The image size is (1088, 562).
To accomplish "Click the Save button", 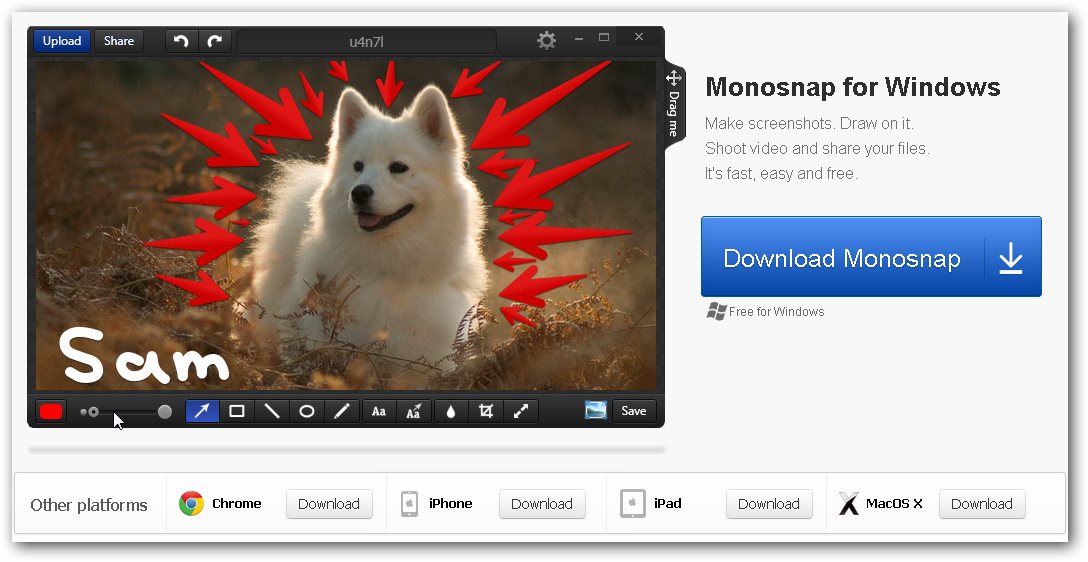I will coord(634,411).
